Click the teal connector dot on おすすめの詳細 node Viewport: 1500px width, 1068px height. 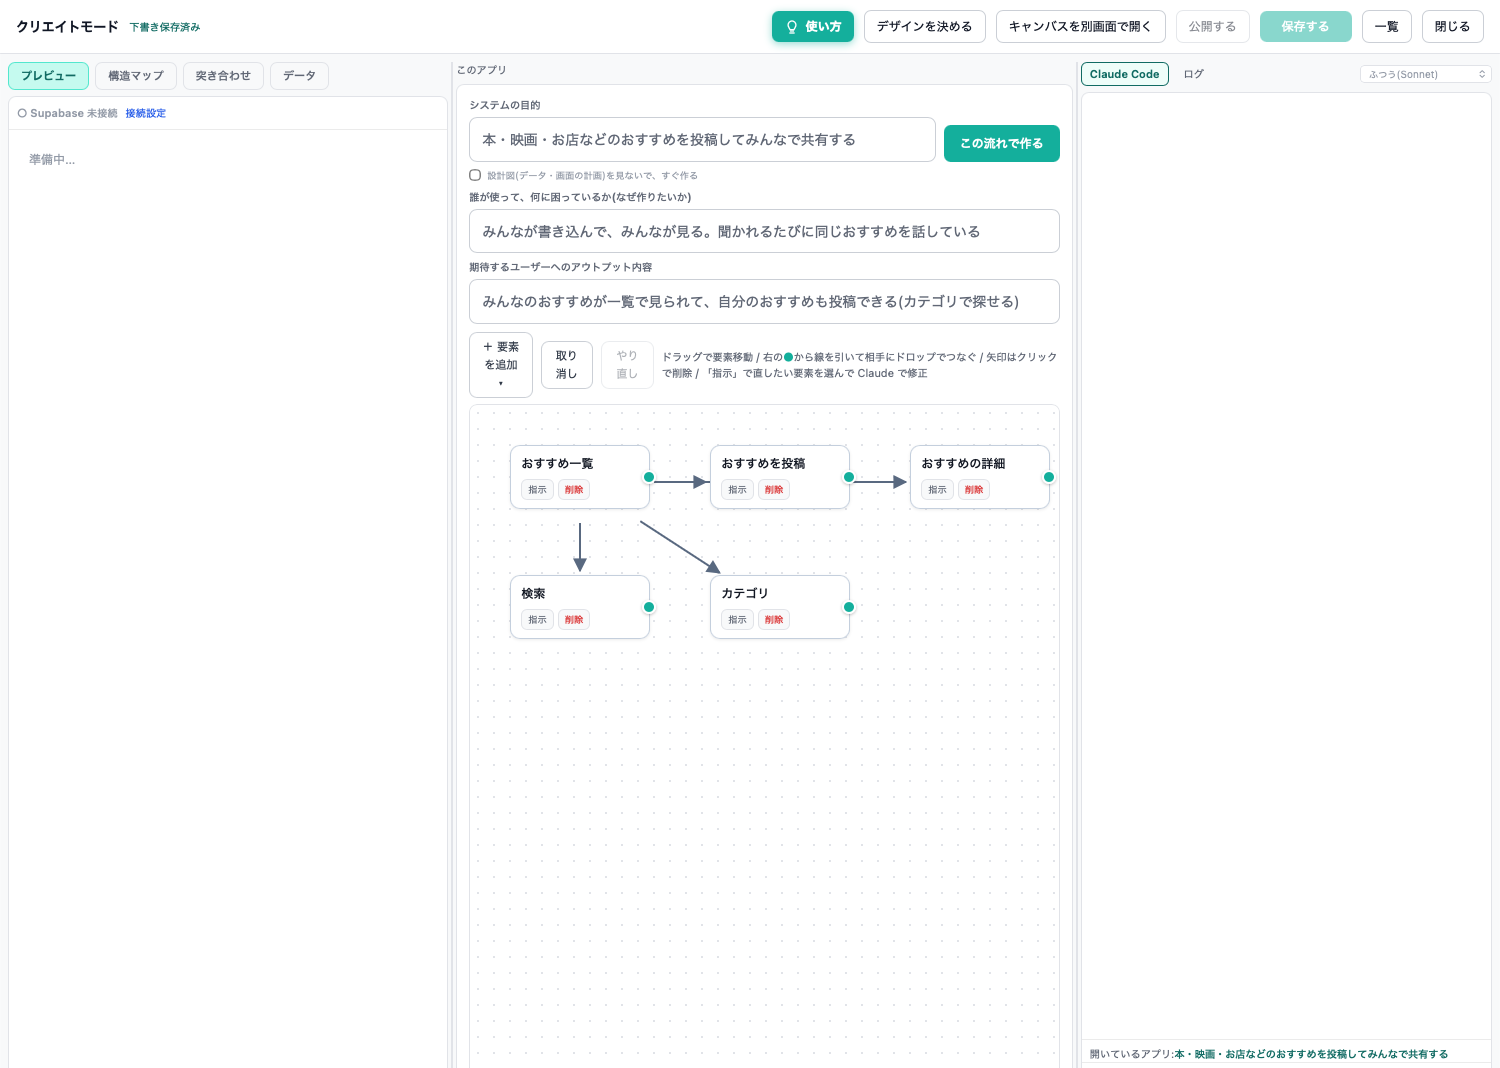pos(1049,477)
